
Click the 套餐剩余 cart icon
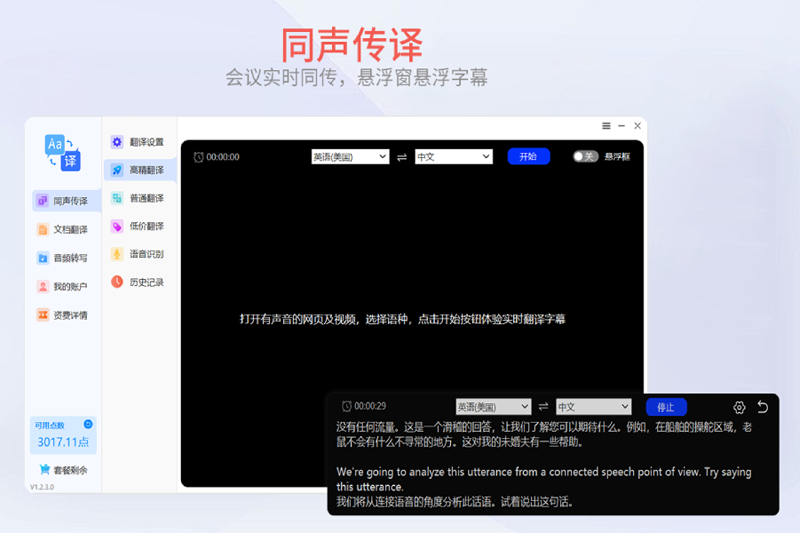pyautogui.click(x=44, y=469)
